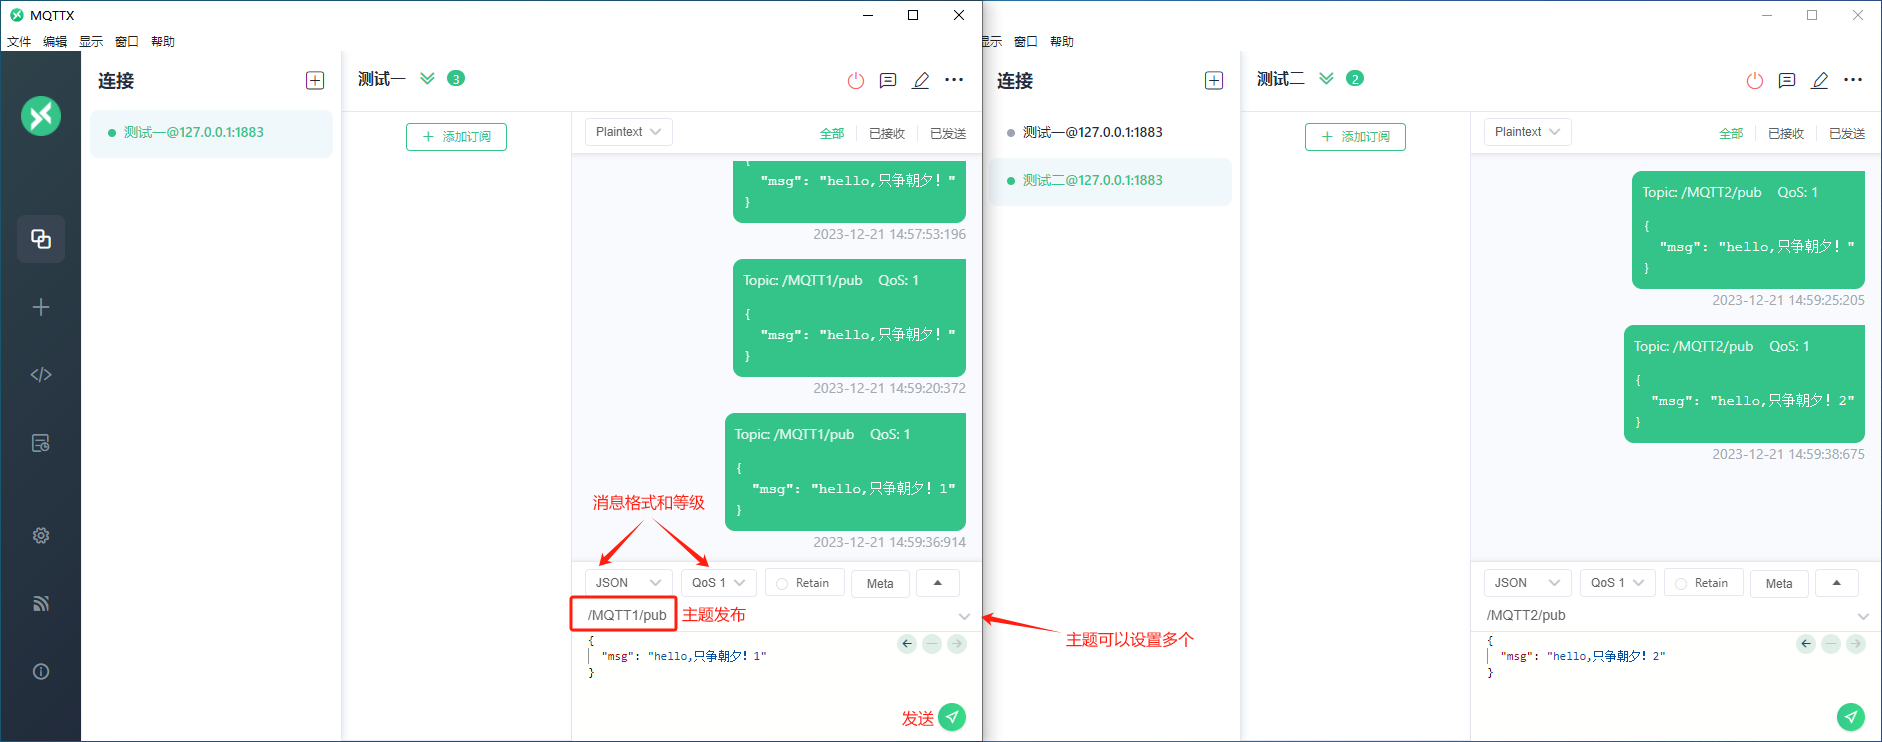Show 已发送 messages in 测试二
This screenshot has height=742, width=1882.
point(1847,133)
